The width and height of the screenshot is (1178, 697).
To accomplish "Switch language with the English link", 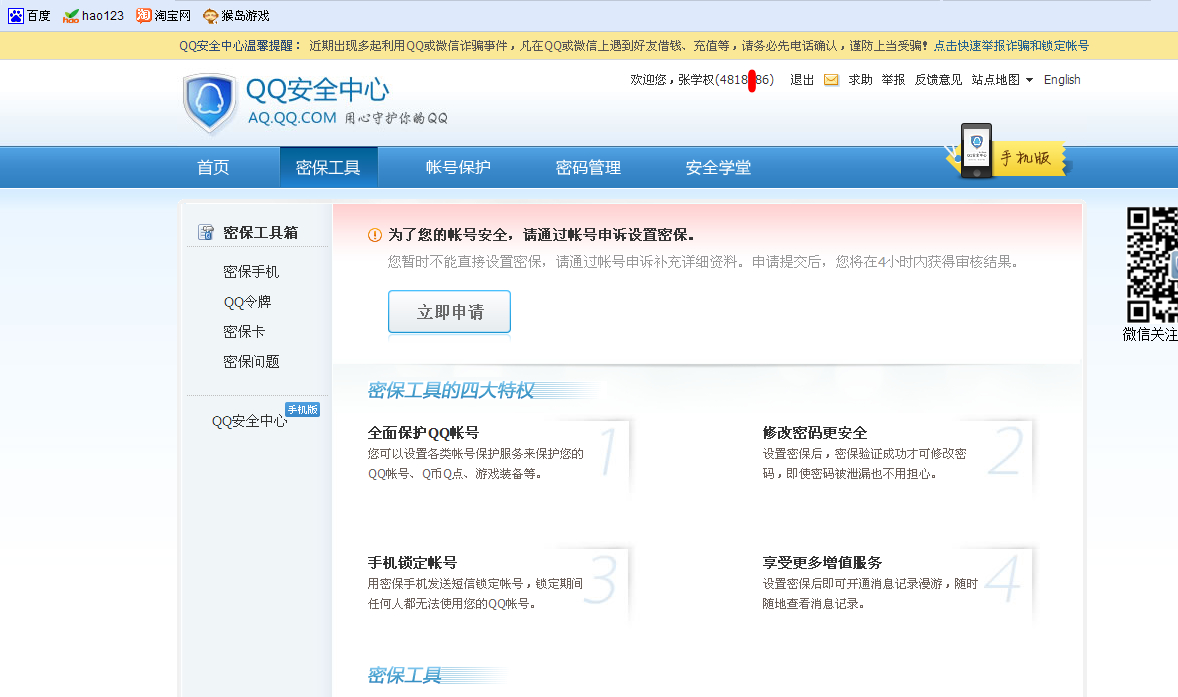I will click(1062, 80).
